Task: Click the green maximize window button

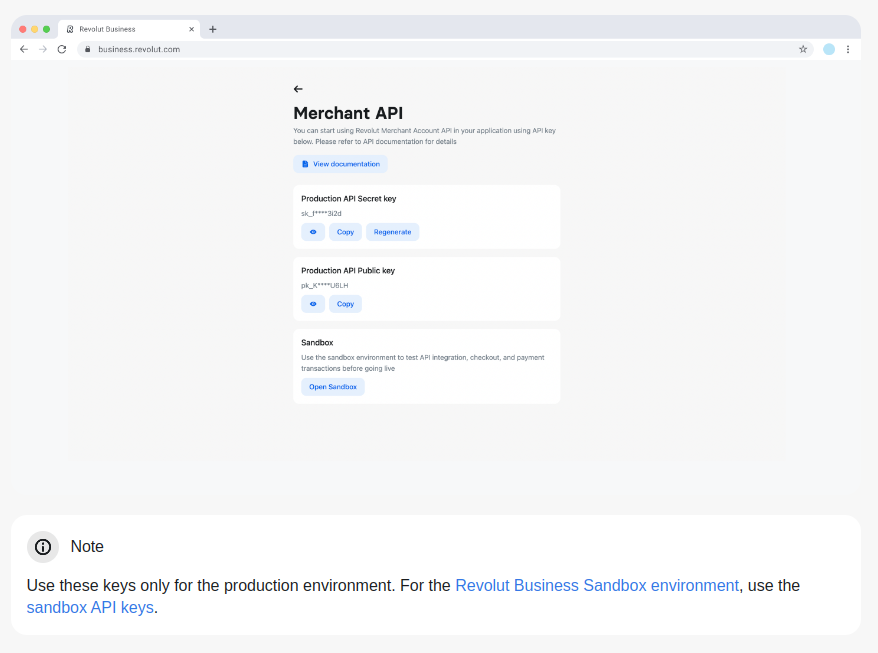Action: click(x=46, y=29)
